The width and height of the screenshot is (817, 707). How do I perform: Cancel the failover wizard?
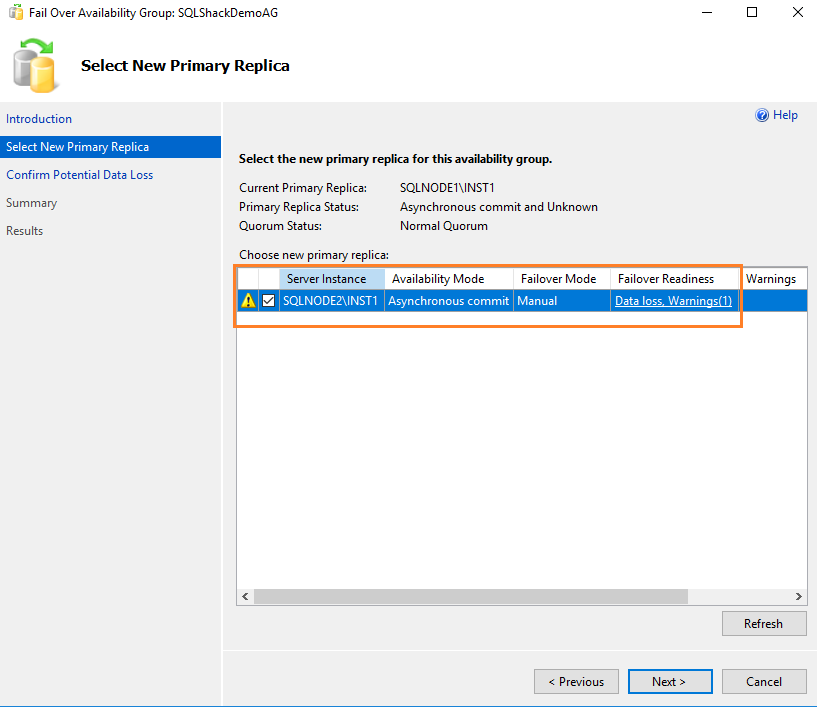point(763,681)
